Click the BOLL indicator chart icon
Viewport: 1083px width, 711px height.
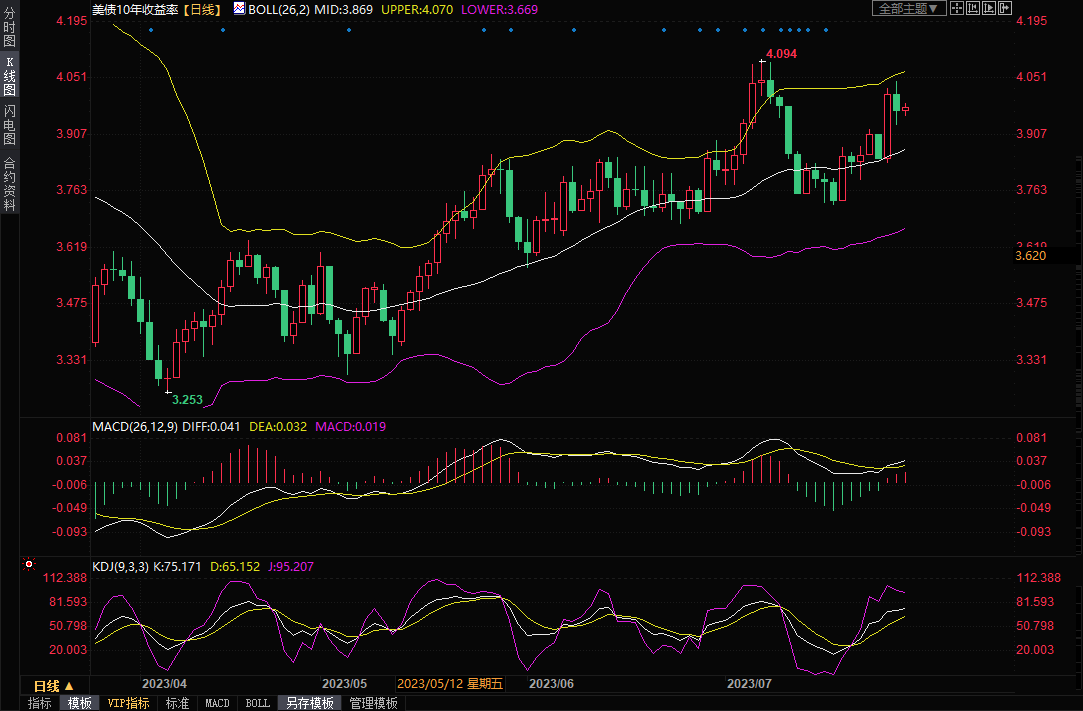coord(238,8)
